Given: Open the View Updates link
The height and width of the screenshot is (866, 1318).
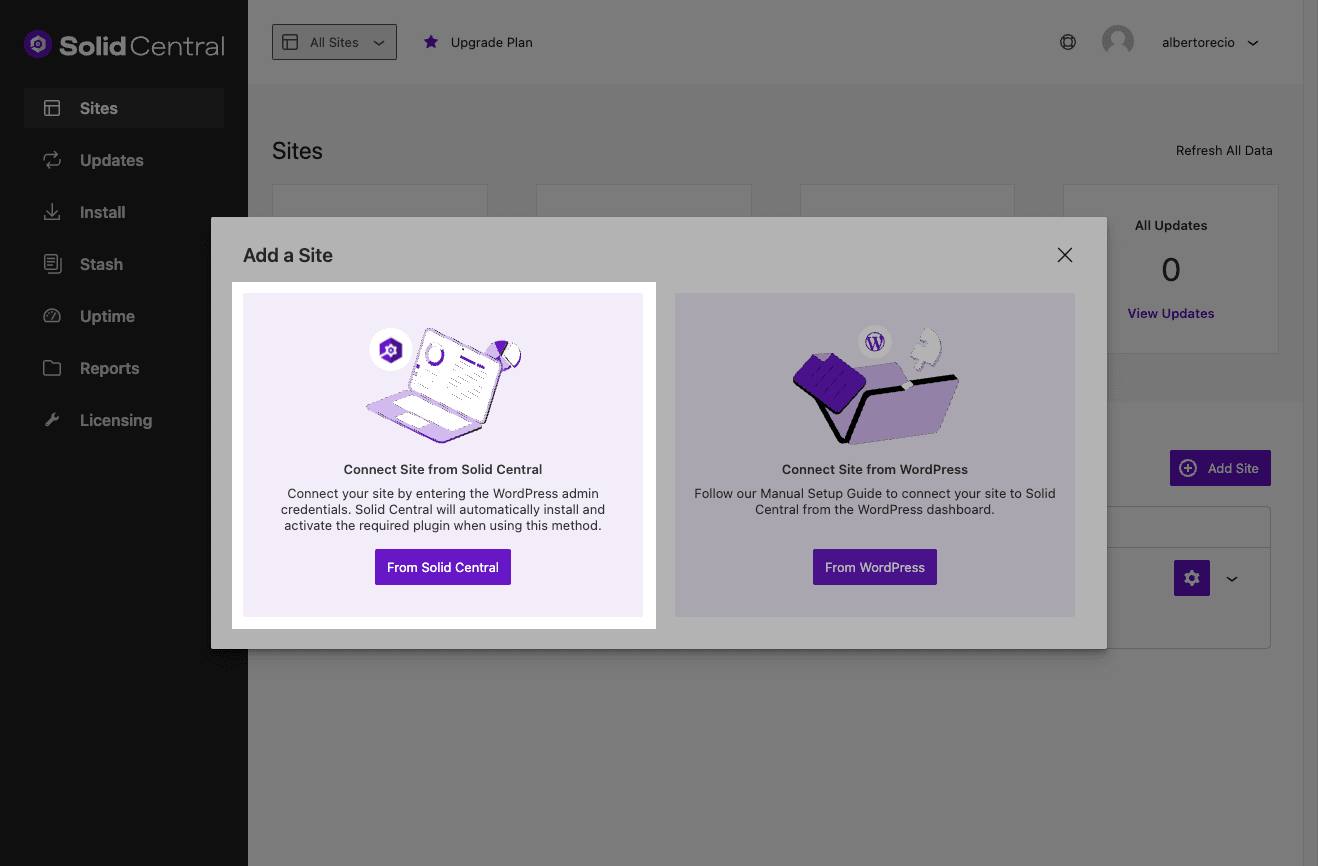Looking at the screenshot, I should 1171,313.
